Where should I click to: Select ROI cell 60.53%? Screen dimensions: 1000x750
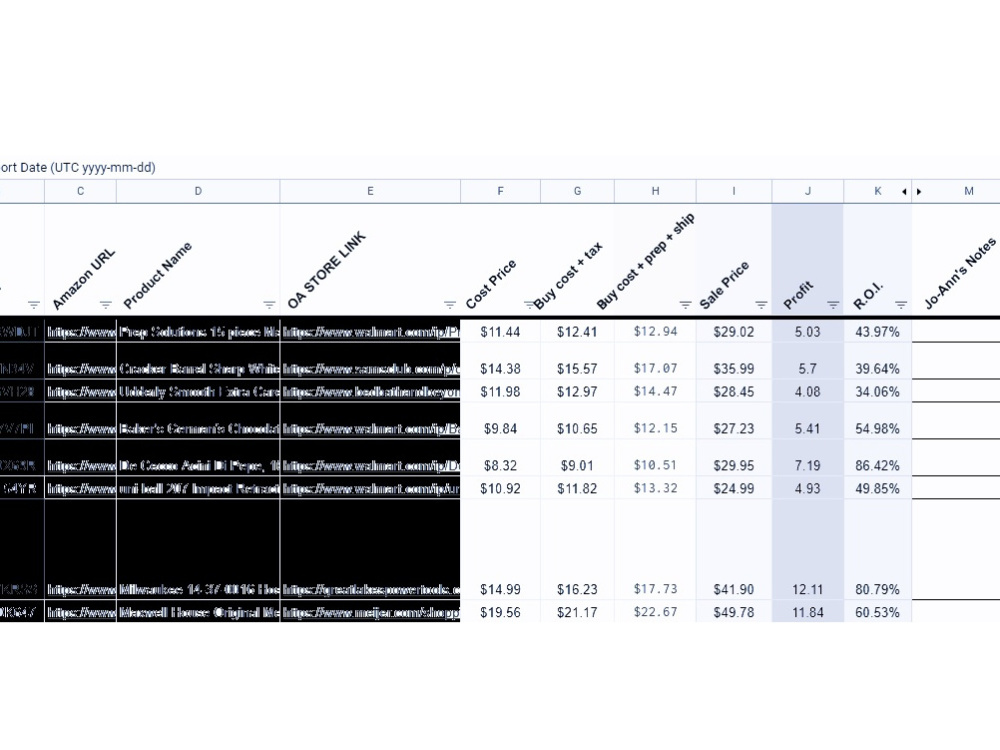[x=878, y=612]
